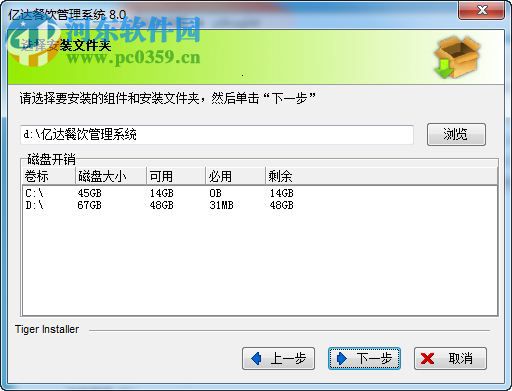This screenshot has height=391, width=512.
Task: Click 14GB in the 可用 column
Action: [x=162, y=193]
